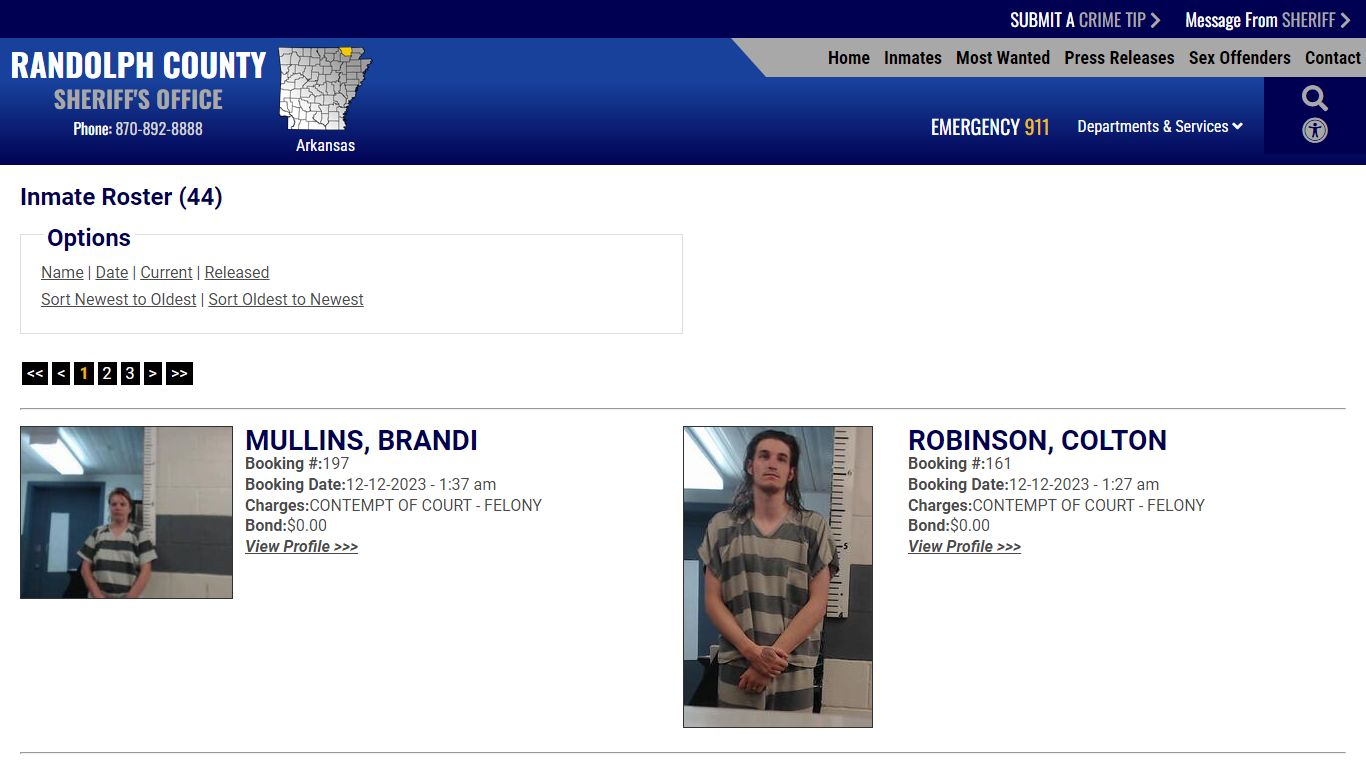Image resolution: width=1366 pixels, height=768 pixels.
Task: Open the Inmates menu item
Action: point(913,58)
